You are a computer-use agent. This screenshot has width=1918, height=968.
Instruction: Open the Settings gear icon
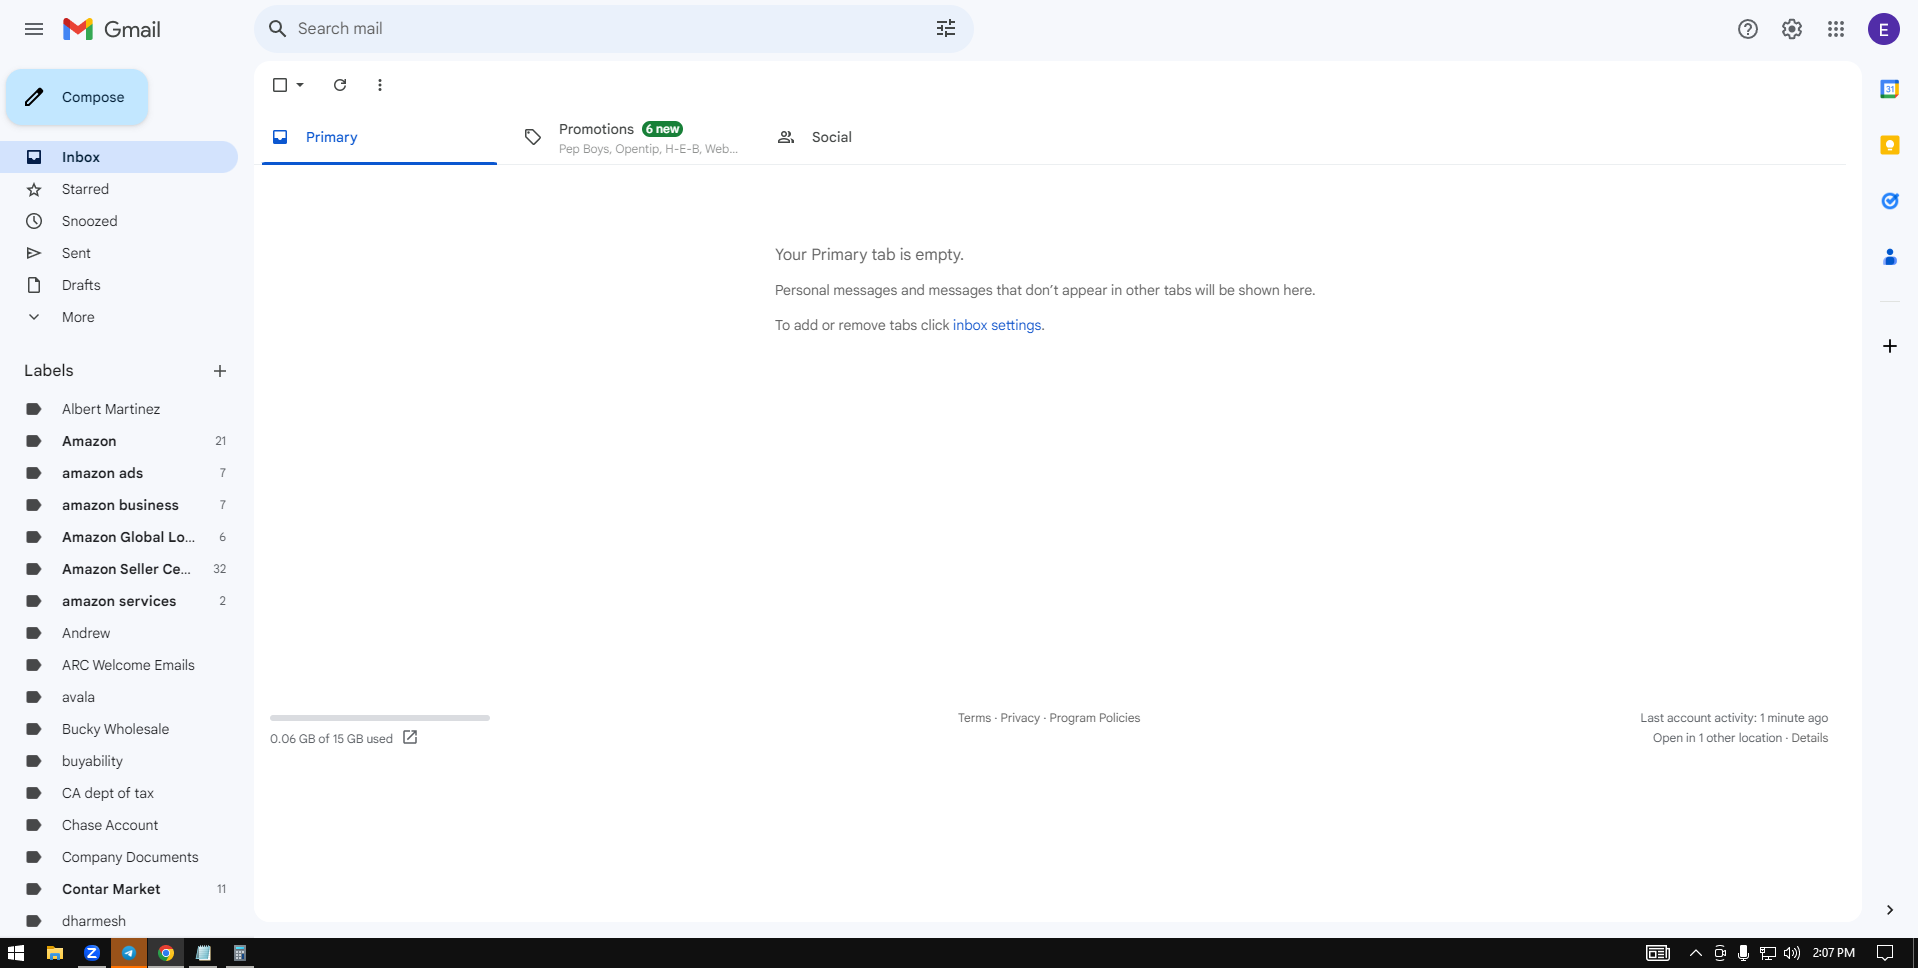pyautogui.click(x=1792, y=29)
